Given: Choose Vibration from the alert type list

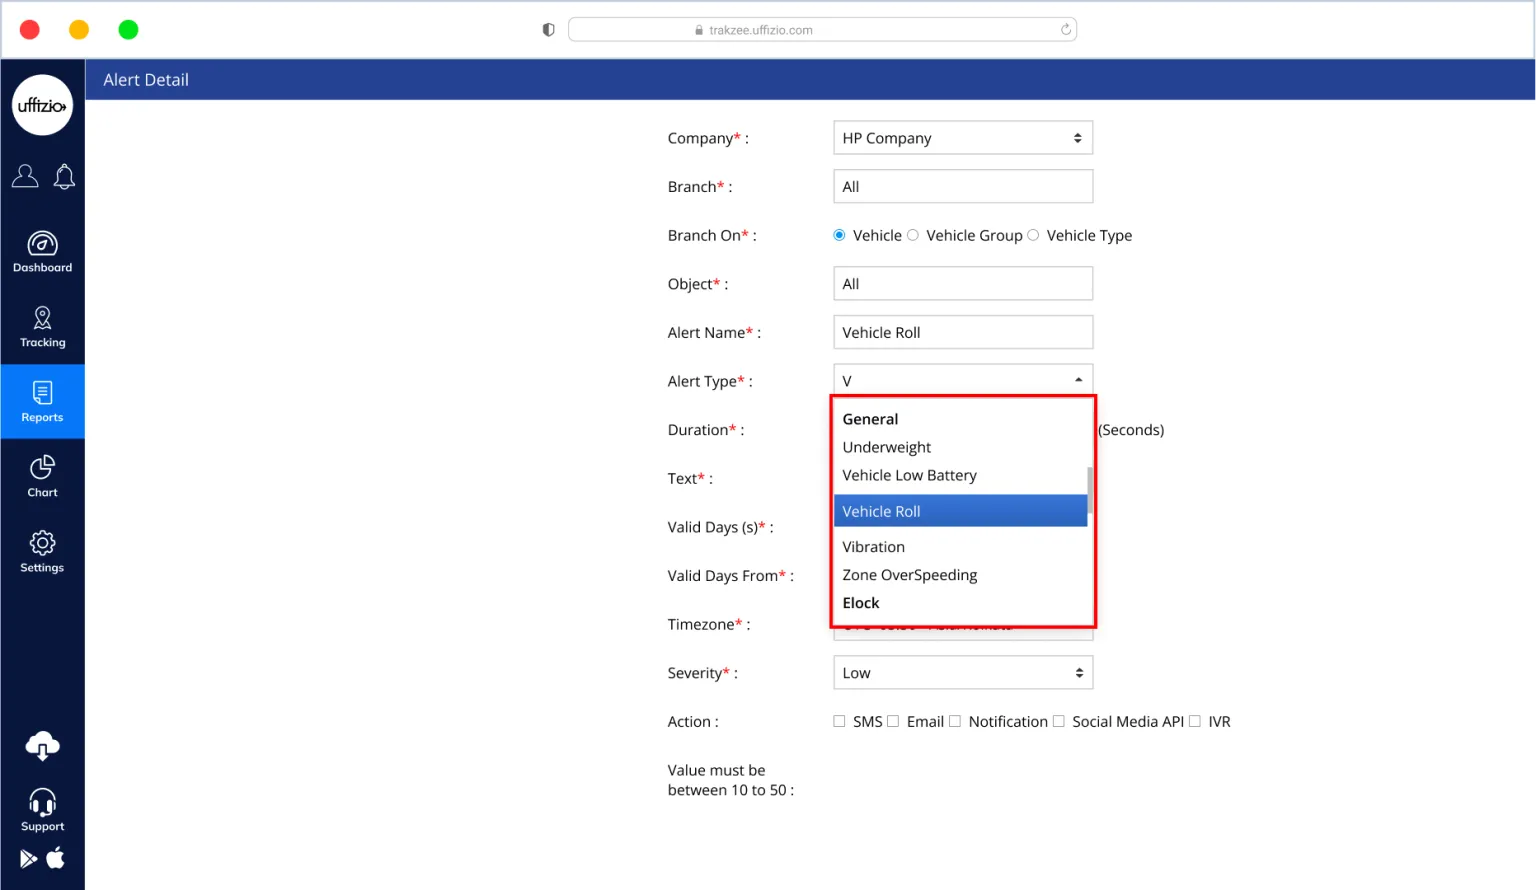Looking at the screenshot, I should (873, 547).
